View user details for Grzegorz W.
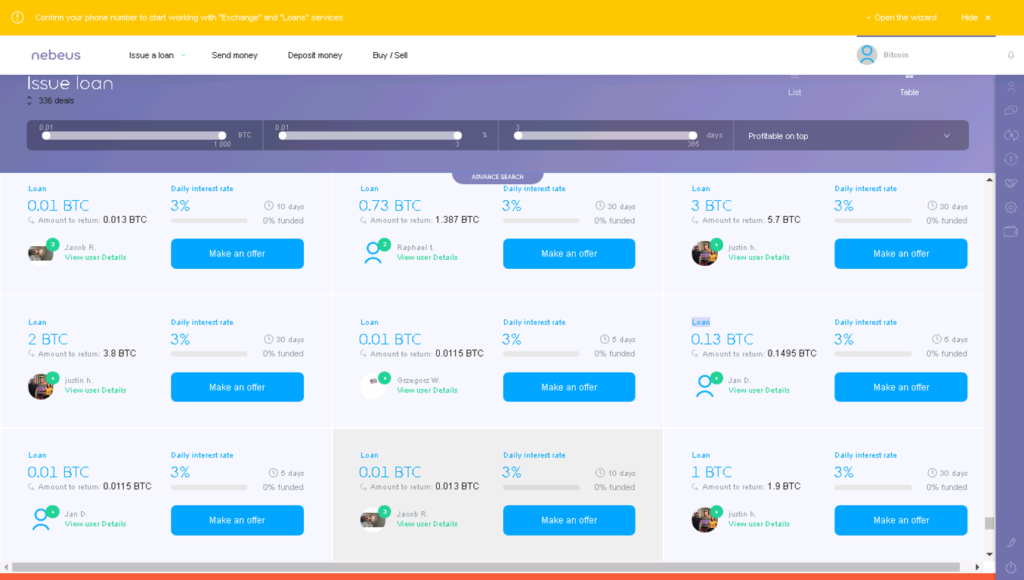This screenshot has height=580, width=1024. point(427,390)
